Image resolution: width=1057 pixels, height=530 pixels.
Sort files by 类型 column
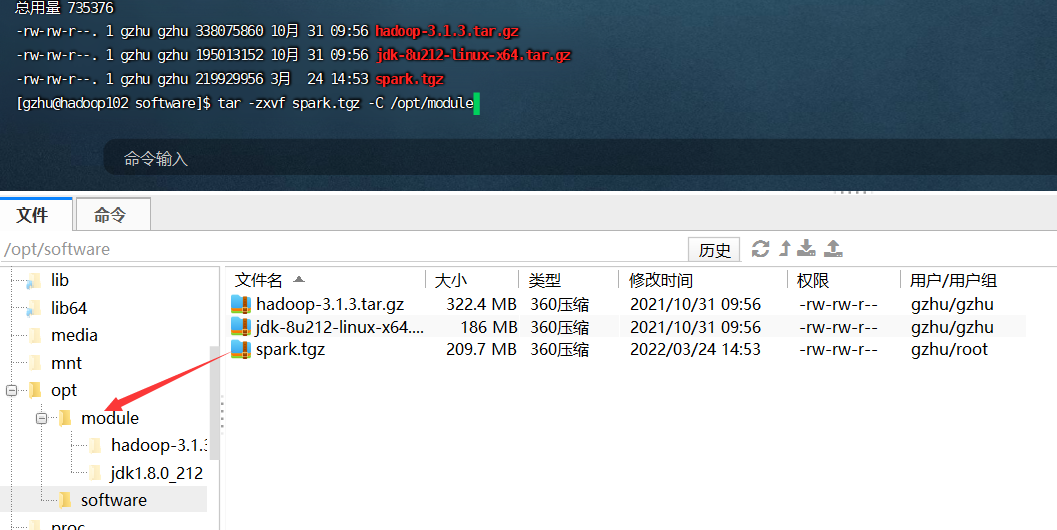545,280
